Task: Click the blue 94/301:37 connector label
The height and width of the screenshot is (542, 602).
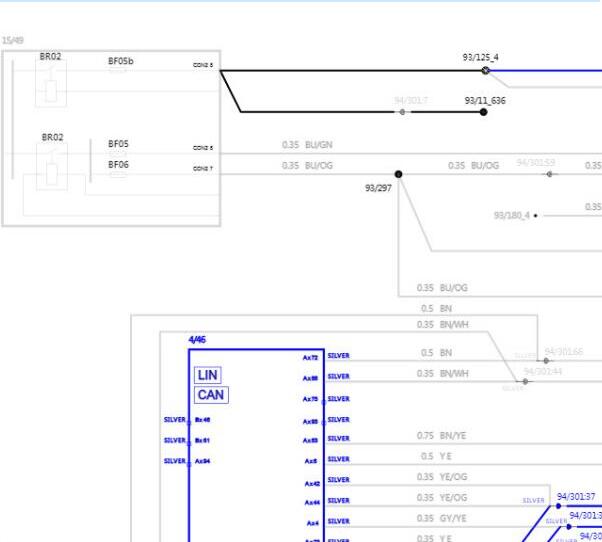Action: (576, 497)
